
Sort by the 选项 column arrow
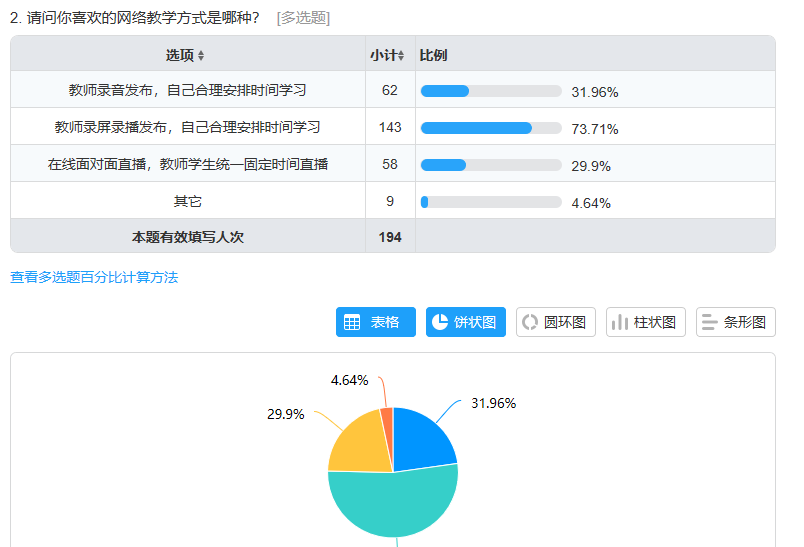click(x=201, y=55)
